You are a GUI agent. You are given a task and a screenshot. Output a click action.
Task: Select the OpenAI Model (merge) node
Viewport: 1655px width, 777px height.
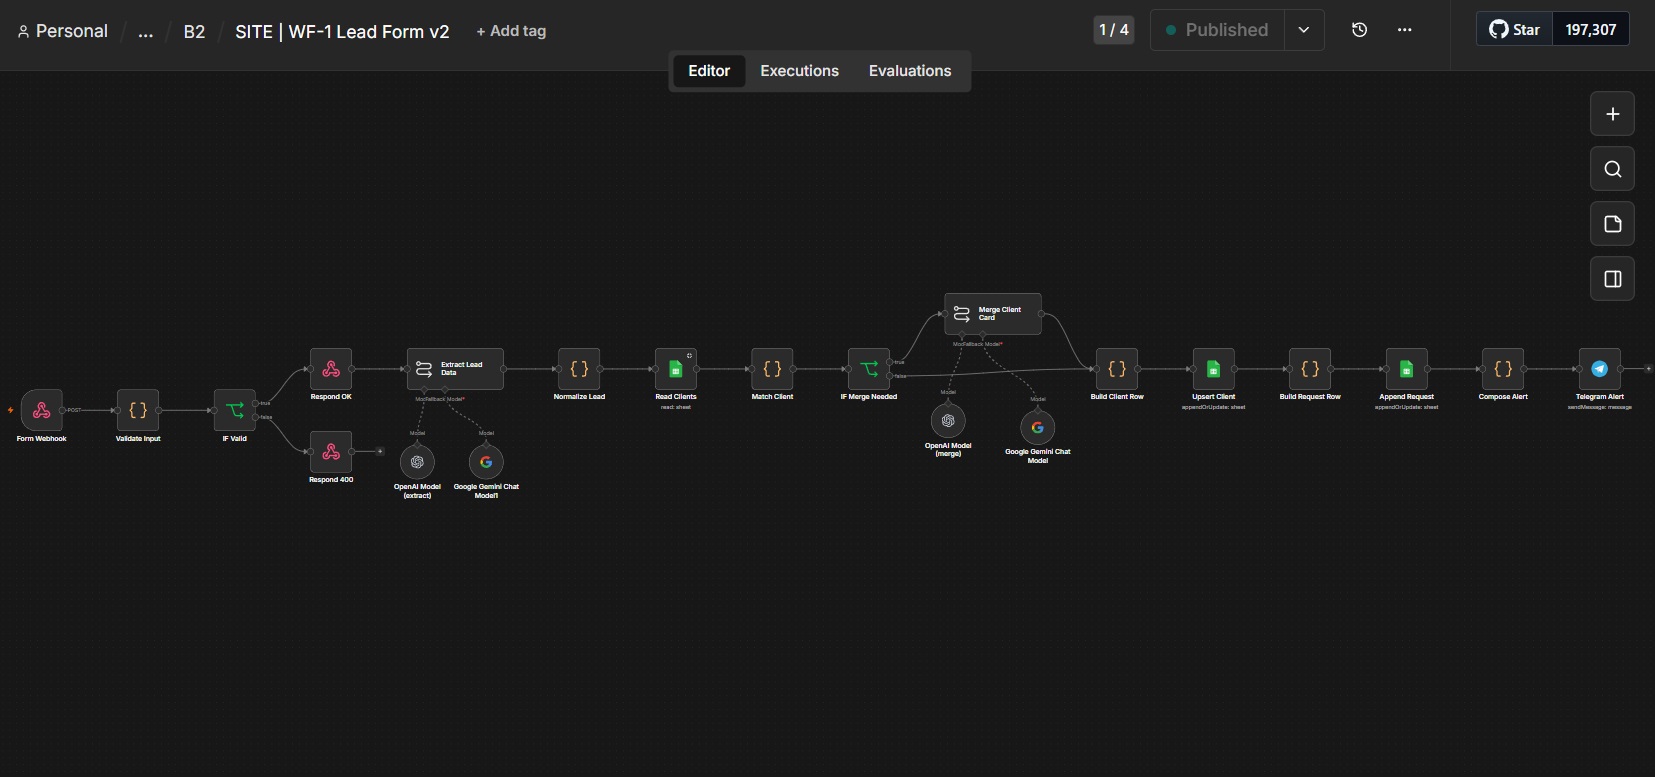coord(948,421)
